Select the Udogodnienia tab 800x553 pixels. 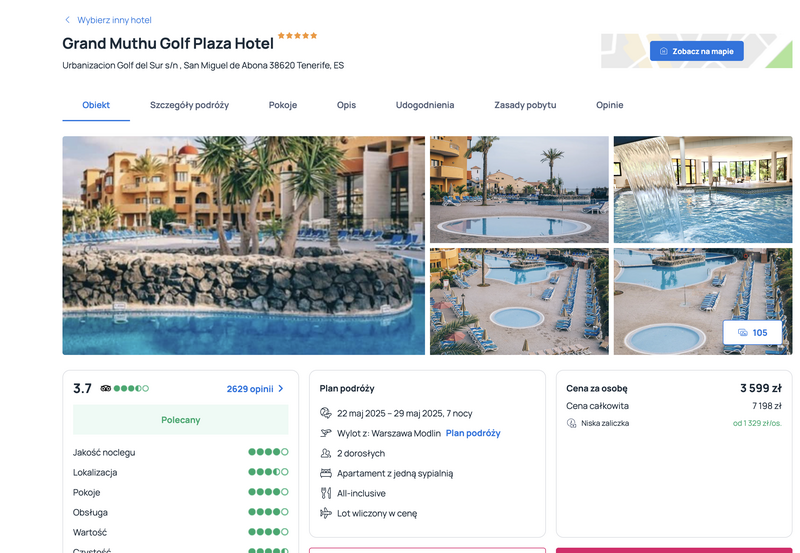click(x=425, y=105)
